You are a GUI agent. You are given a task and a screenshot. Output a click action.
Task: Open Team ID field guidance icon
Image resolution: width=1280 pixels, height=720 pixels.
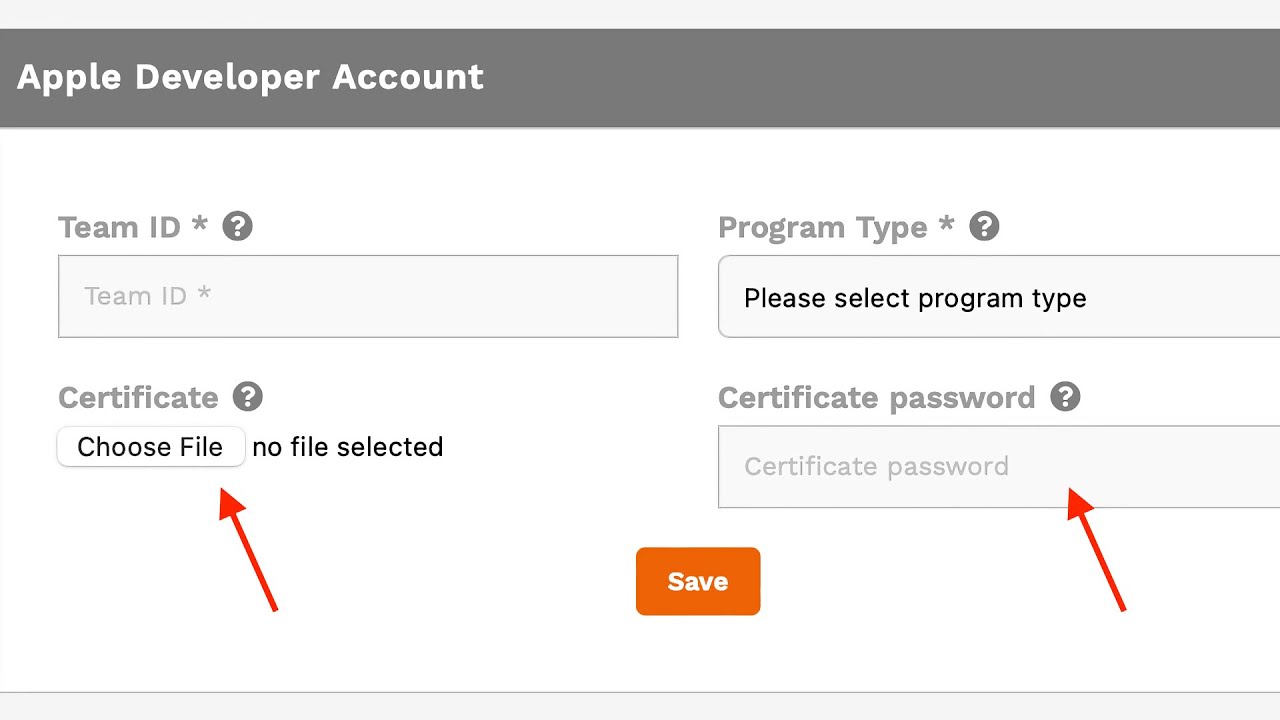click(x=237, y=226)
